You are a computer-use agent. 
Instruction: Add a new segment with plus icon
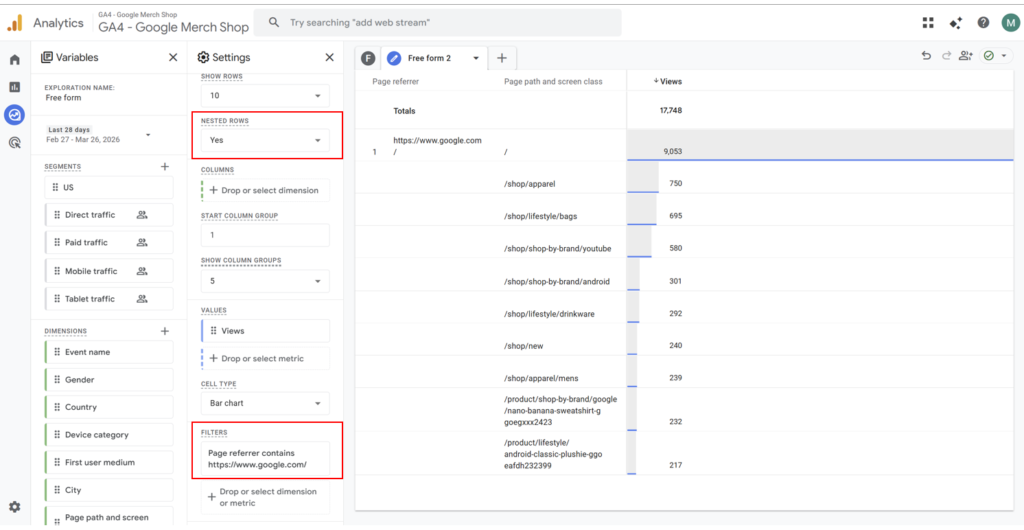[x=165, y=167]
